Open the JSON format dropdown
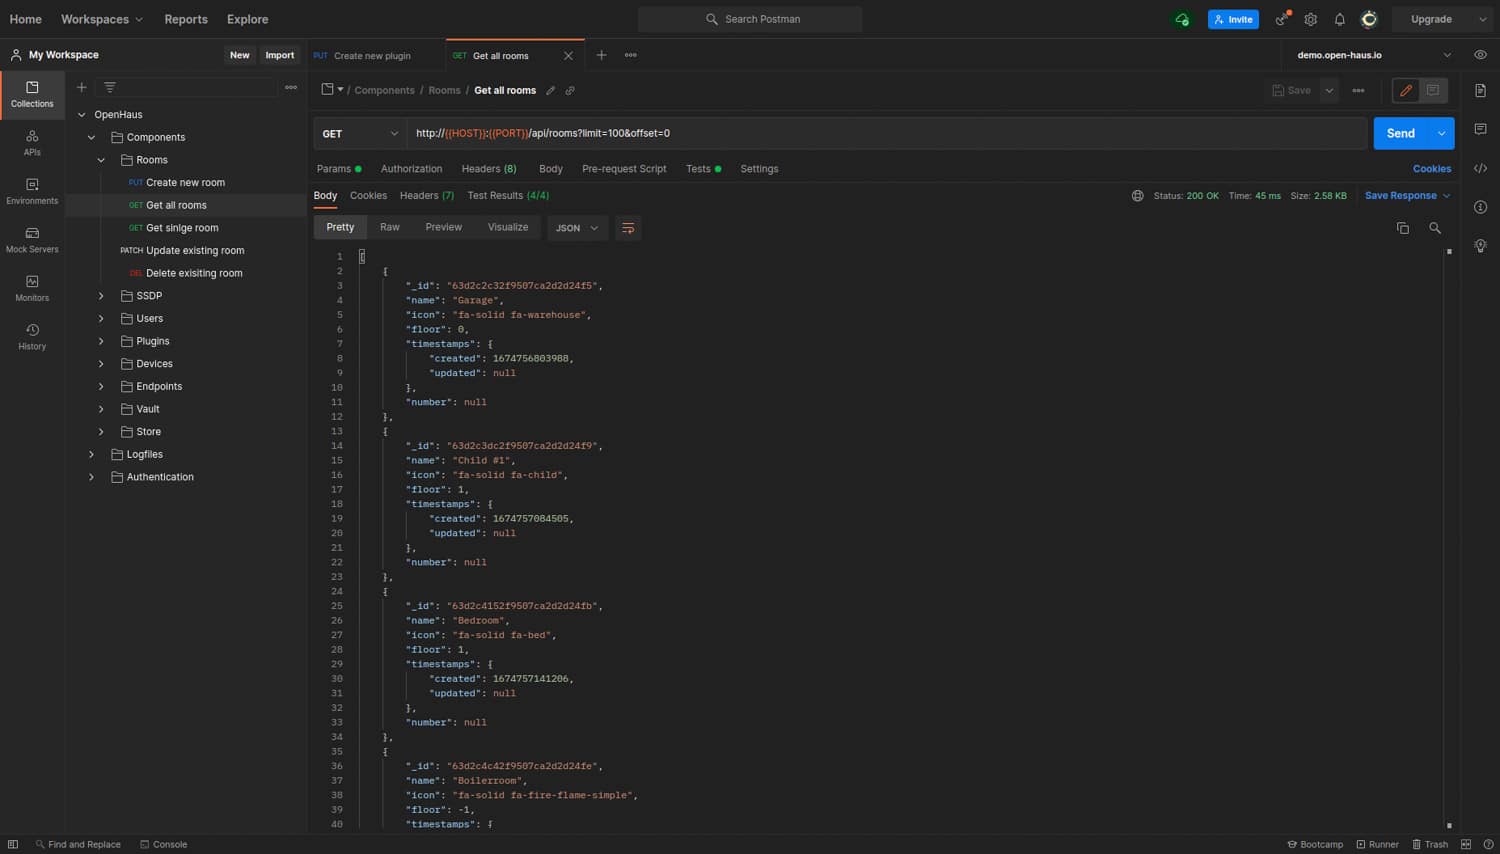The height and width of the screenshot is (854, 1500). pos(577,228)
